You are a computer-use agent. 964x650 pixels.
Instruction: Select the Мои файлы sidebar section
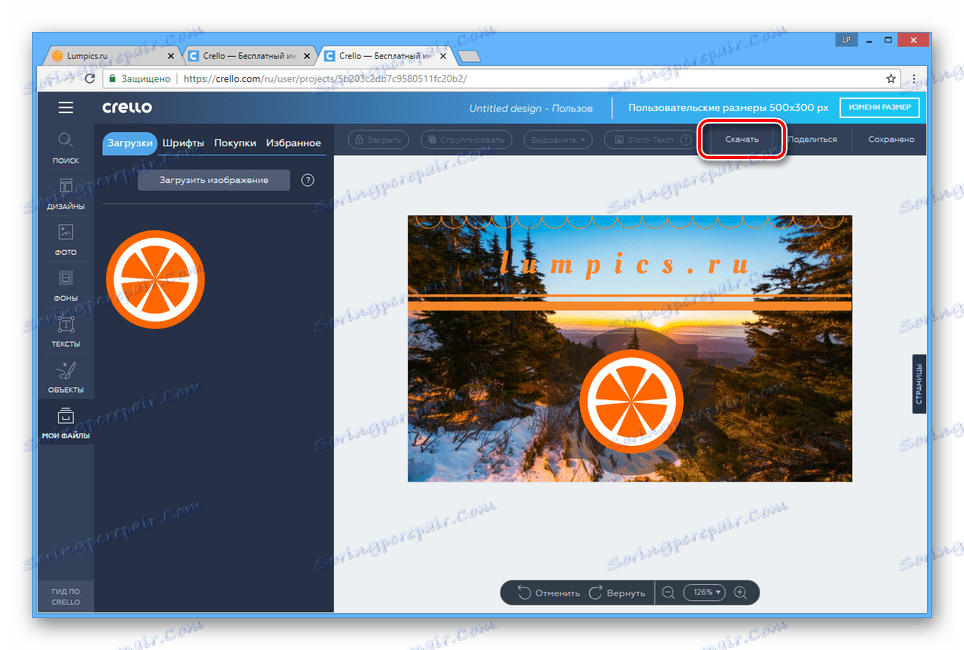[66, 423]
